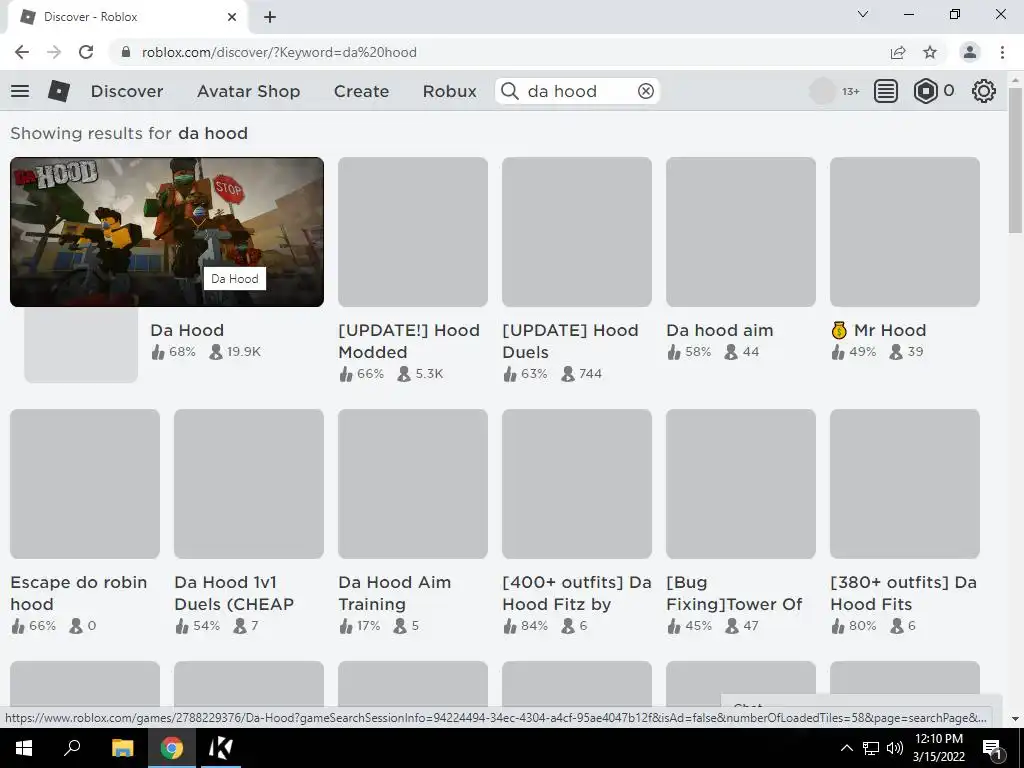Click the Chrome taskbar icon
The height and width of the screenshot is (768, 1024).
(x=172, y=748)
